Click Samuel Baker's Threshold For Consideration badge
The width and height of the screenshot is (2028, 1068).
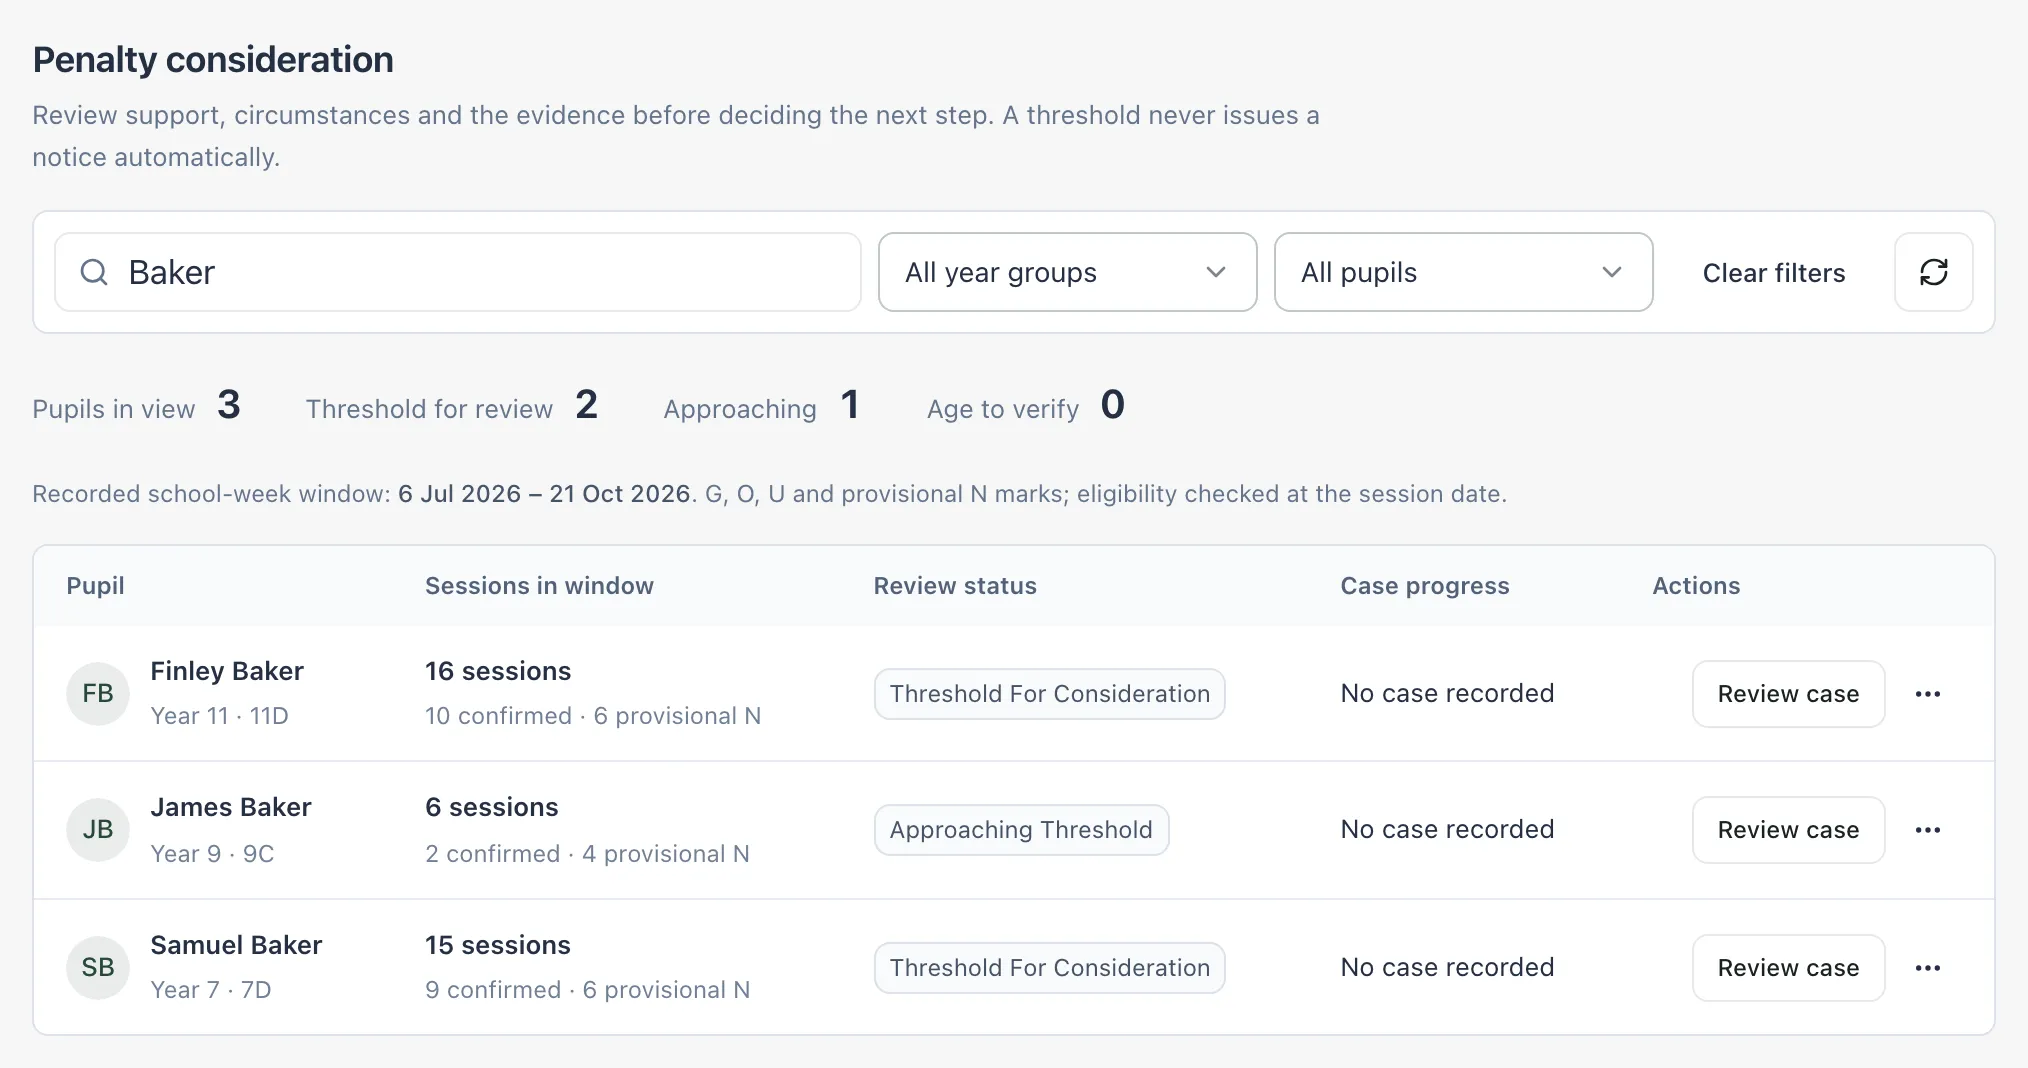1050,968
